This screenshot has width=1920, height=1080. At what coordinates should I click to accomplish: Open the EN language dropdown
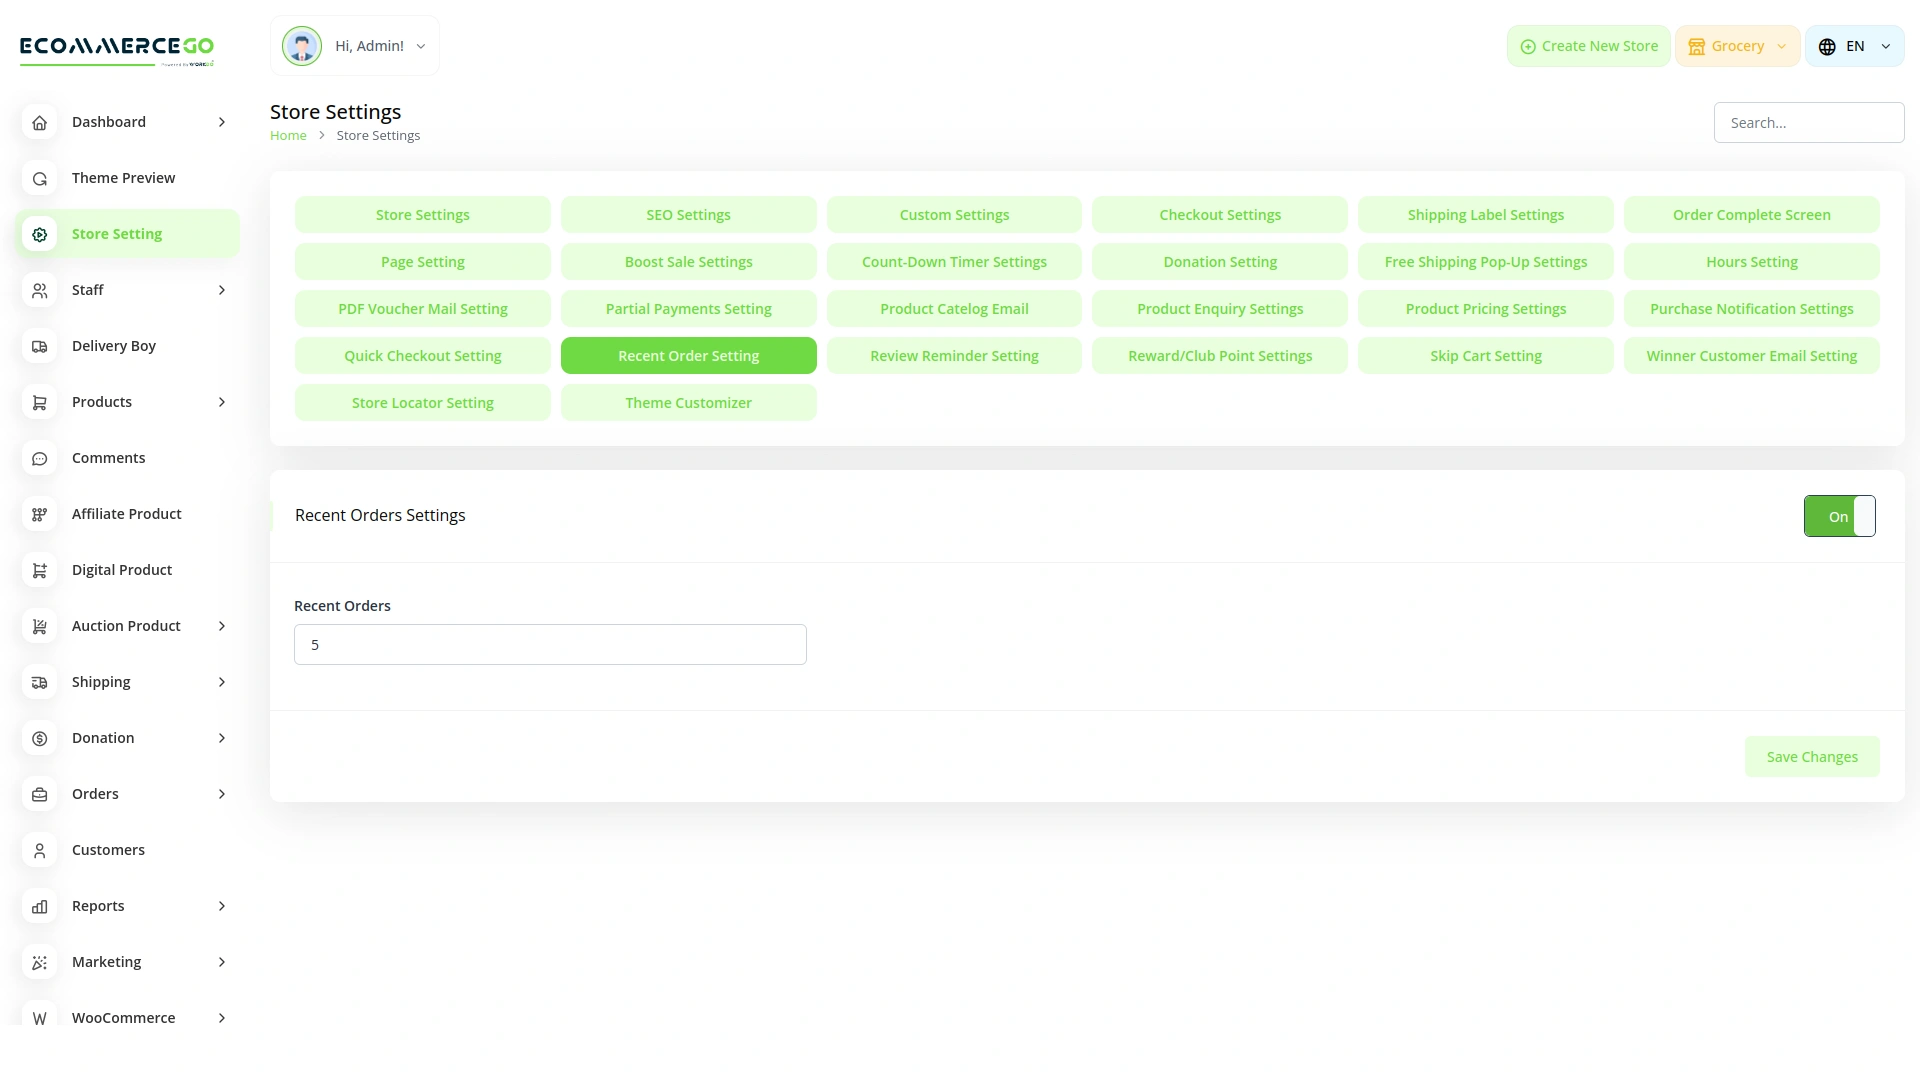point(1855,45)
